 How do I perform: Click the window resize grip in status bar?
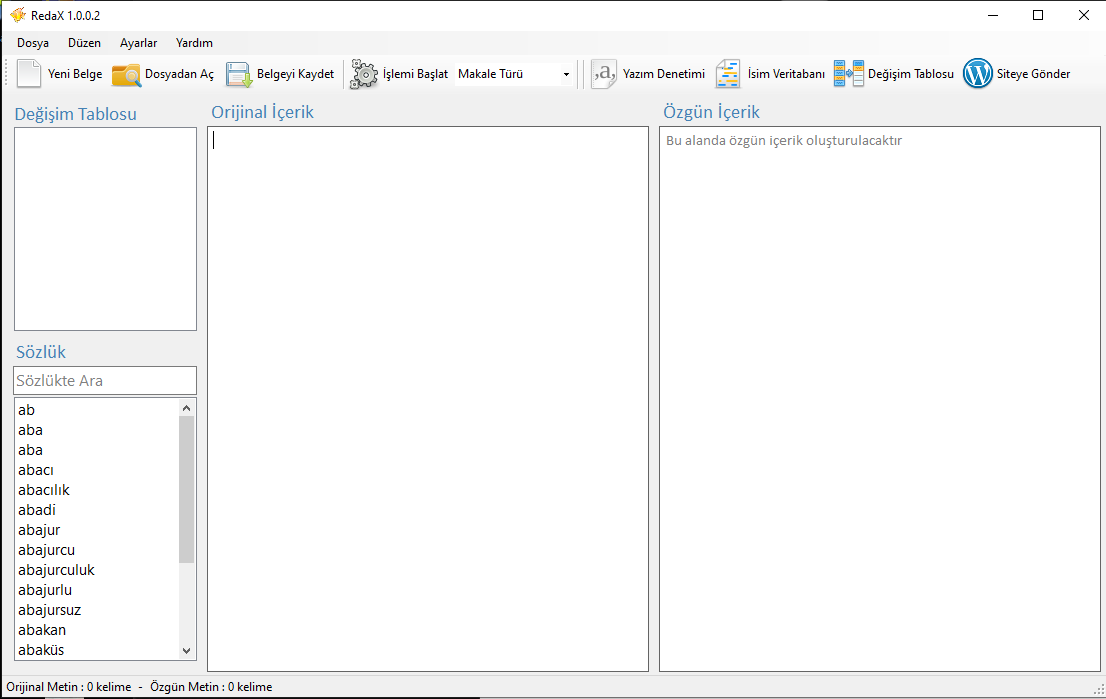coord(1098,689)
